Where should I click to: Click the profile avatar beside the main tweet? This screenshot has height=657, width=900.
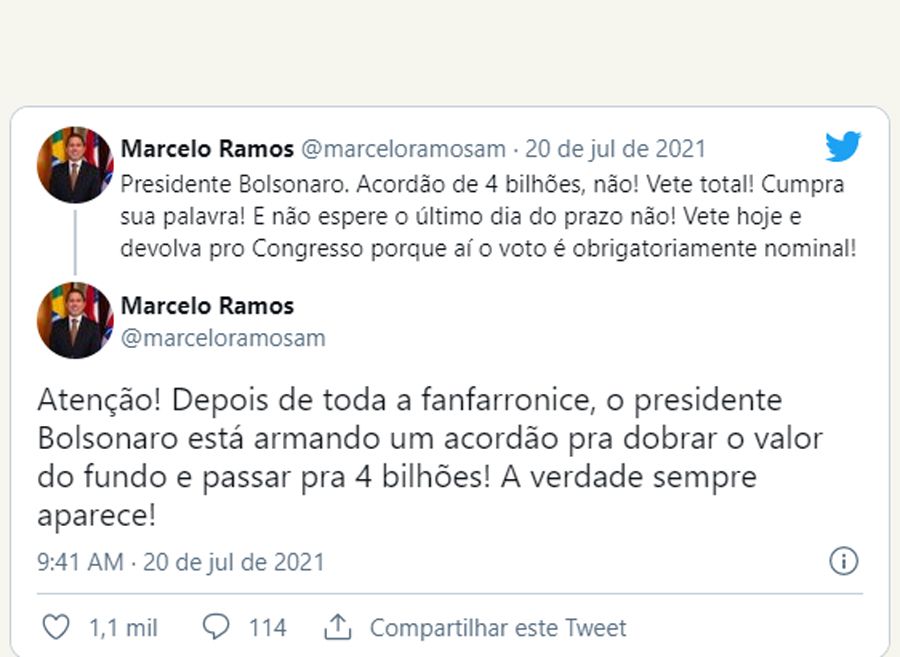click(75, 320)
